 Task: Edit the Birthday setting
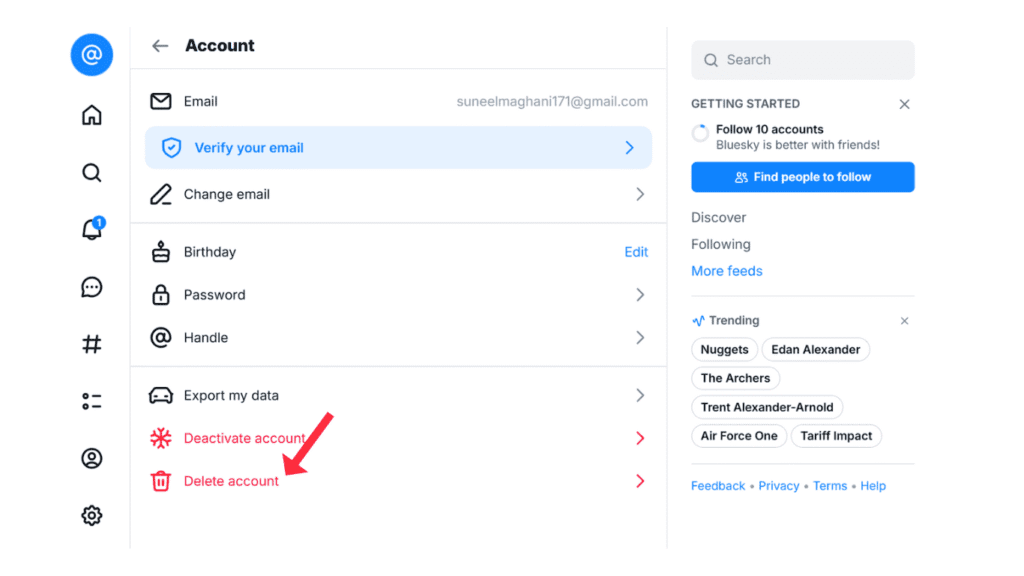[636, 252]
